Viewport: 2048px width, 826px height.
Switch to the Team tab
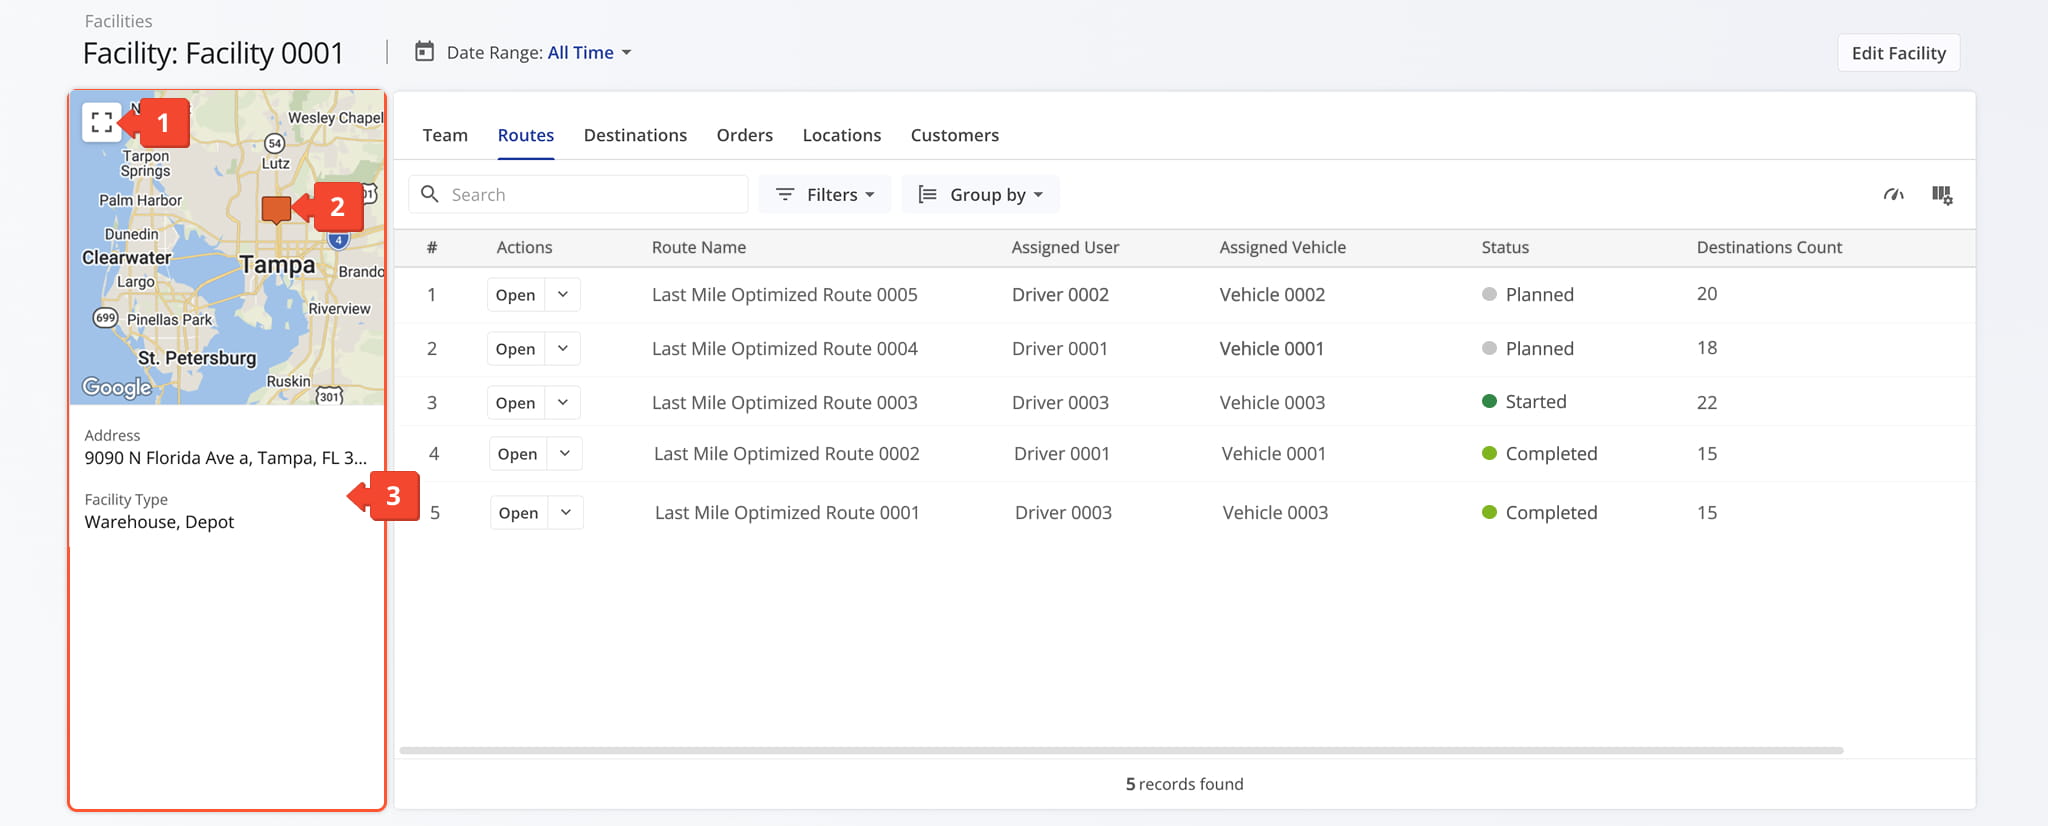[445, 135]
